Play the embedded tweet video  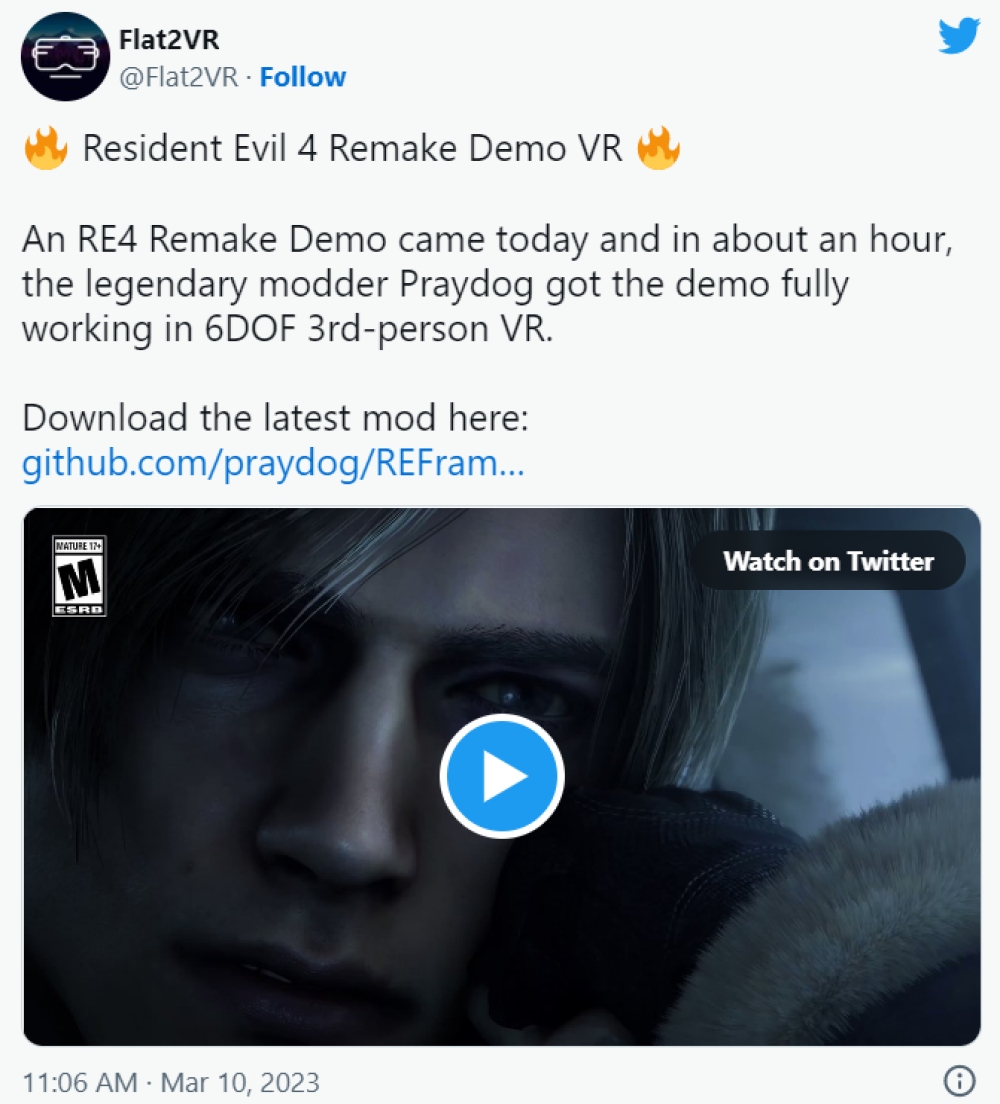click(x=502, y=776)
